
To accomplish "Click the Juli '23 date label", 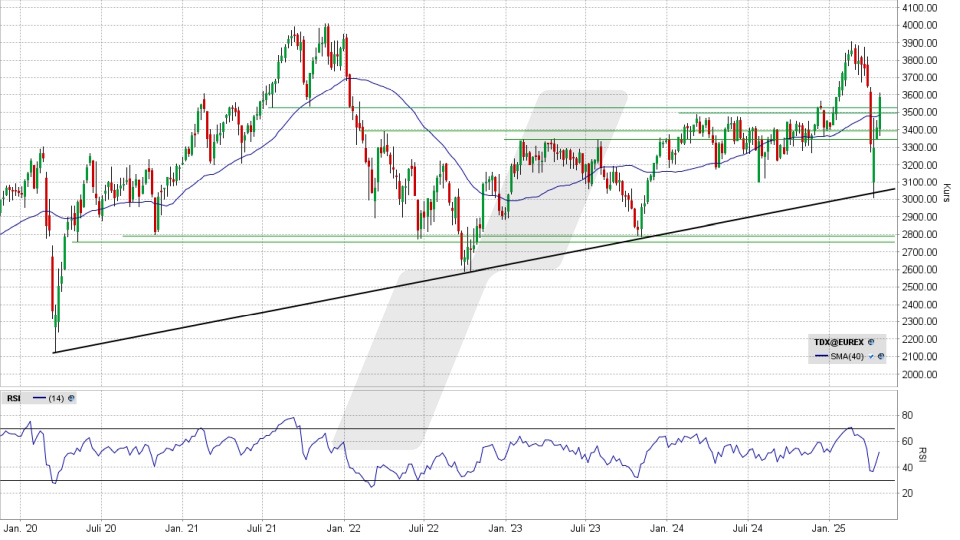I will (586, 528).
